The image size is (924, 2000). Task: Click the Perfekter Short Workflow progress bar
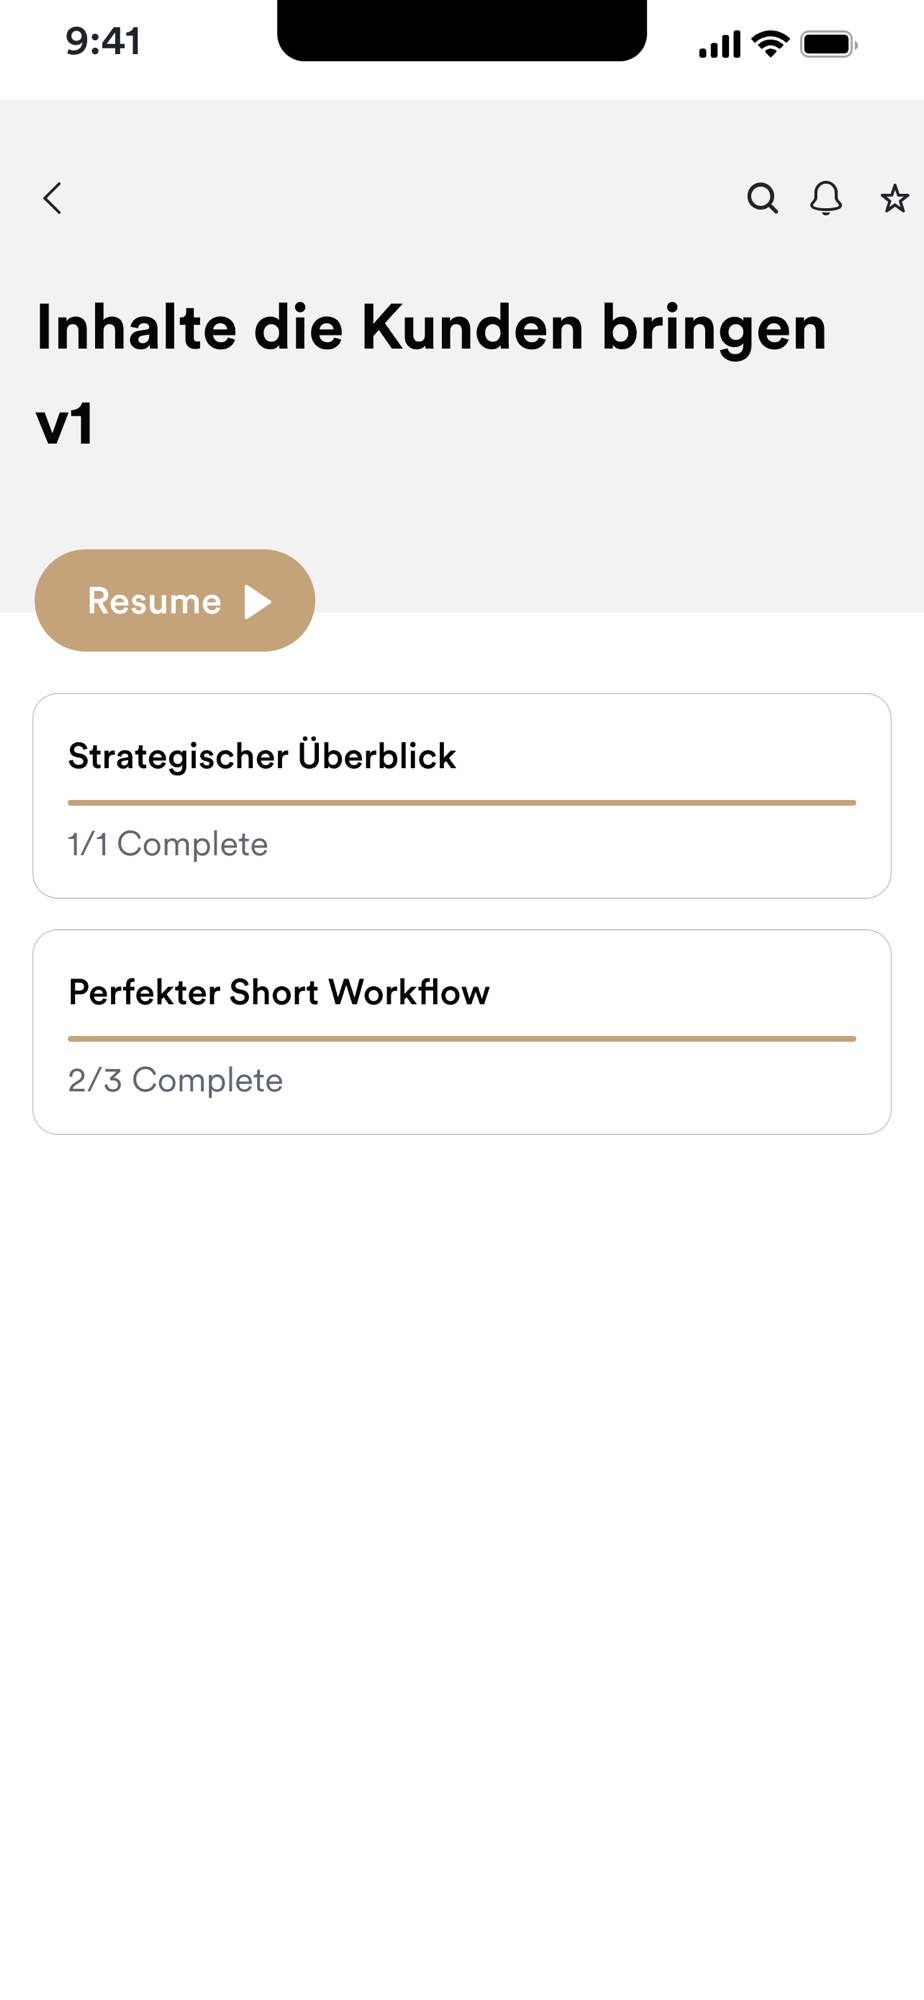462,1038
